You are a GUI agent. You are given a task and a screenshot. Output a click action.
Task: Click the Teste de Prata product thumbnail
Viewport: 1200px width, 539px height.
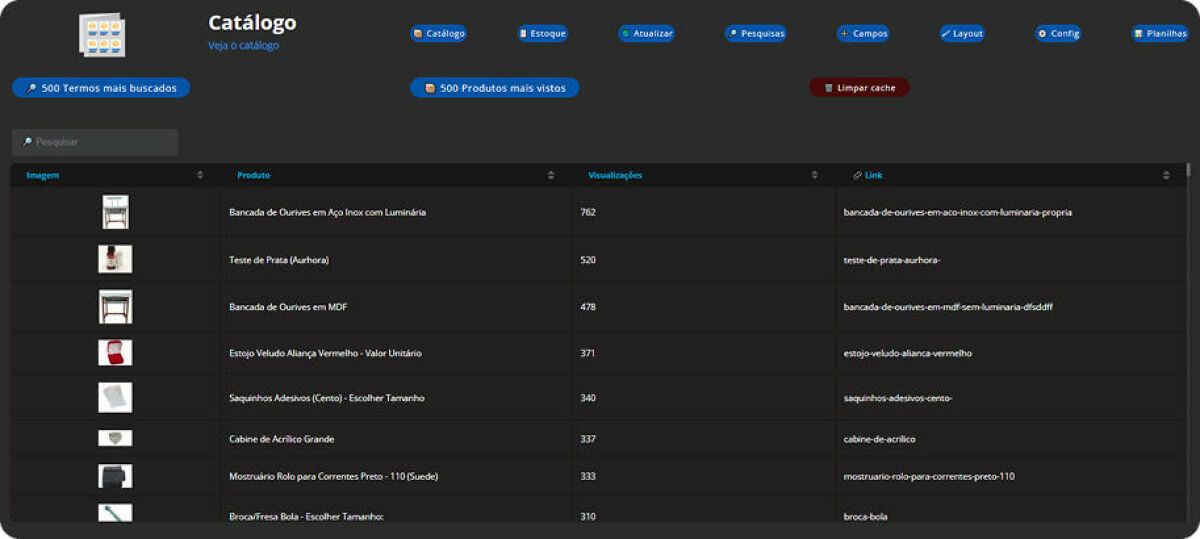pos(115,259)
